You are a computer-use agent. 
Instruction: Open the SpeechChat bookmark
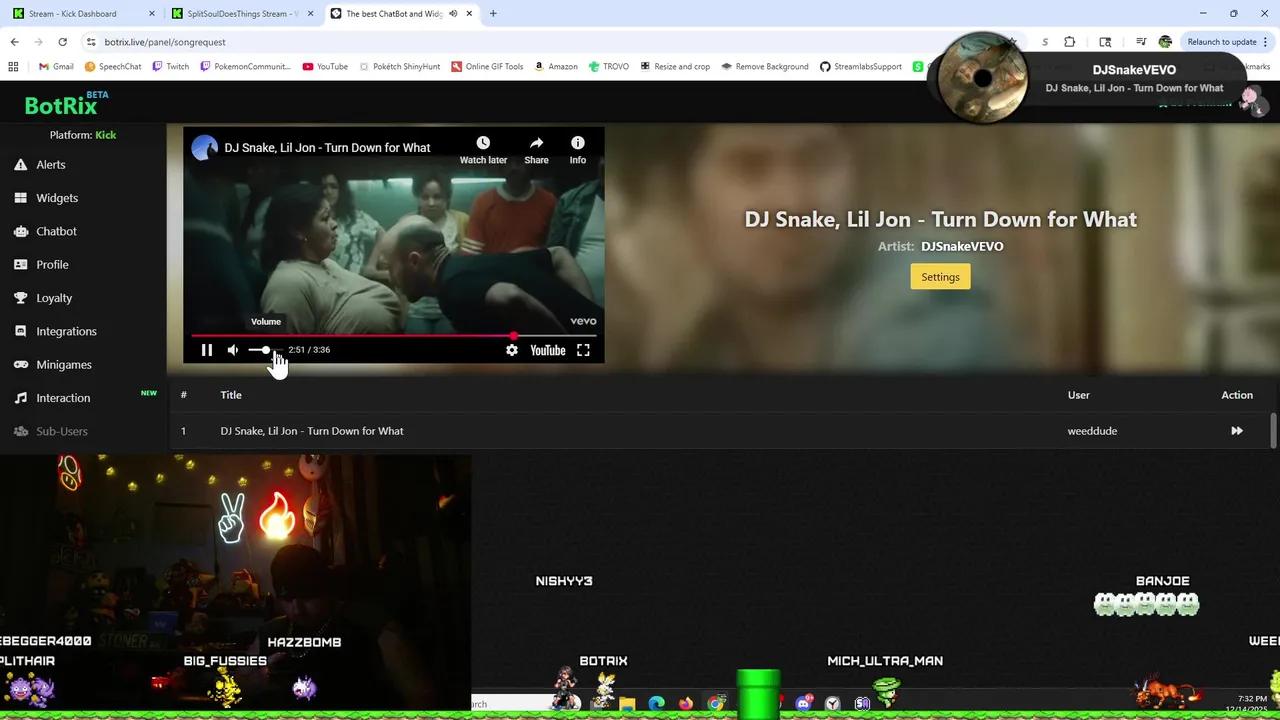click(113, 67)
